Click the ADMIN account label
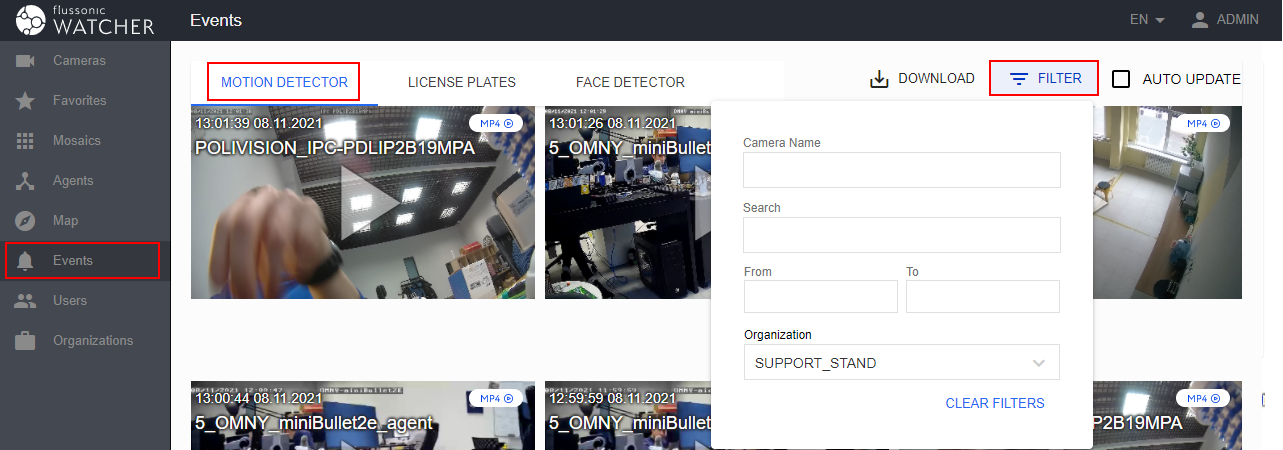The image size is (1283, 450). (1238, 20)
